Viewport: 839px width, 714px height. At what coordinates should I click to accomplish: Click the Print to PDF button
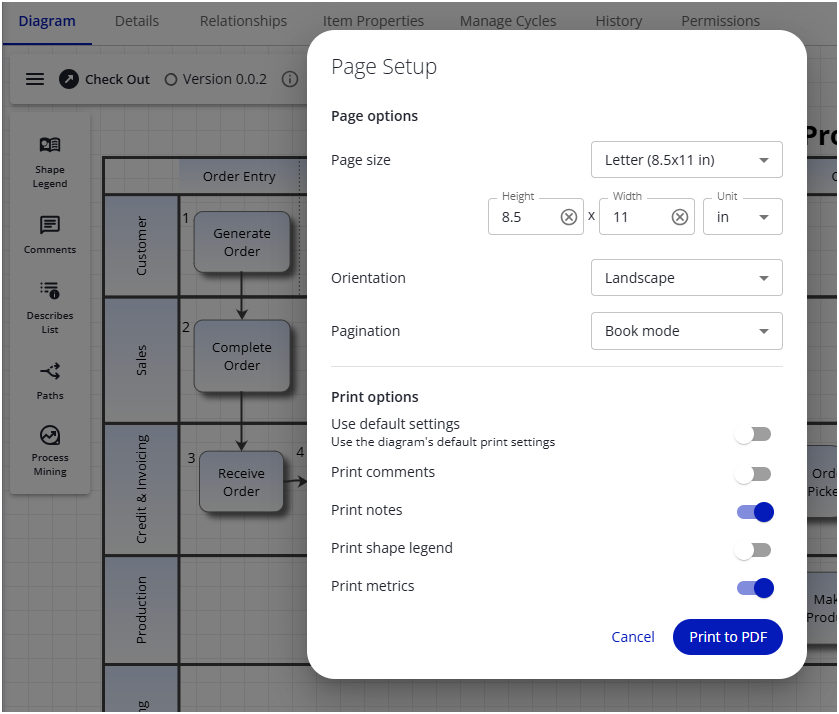click(x=727, y=637)
